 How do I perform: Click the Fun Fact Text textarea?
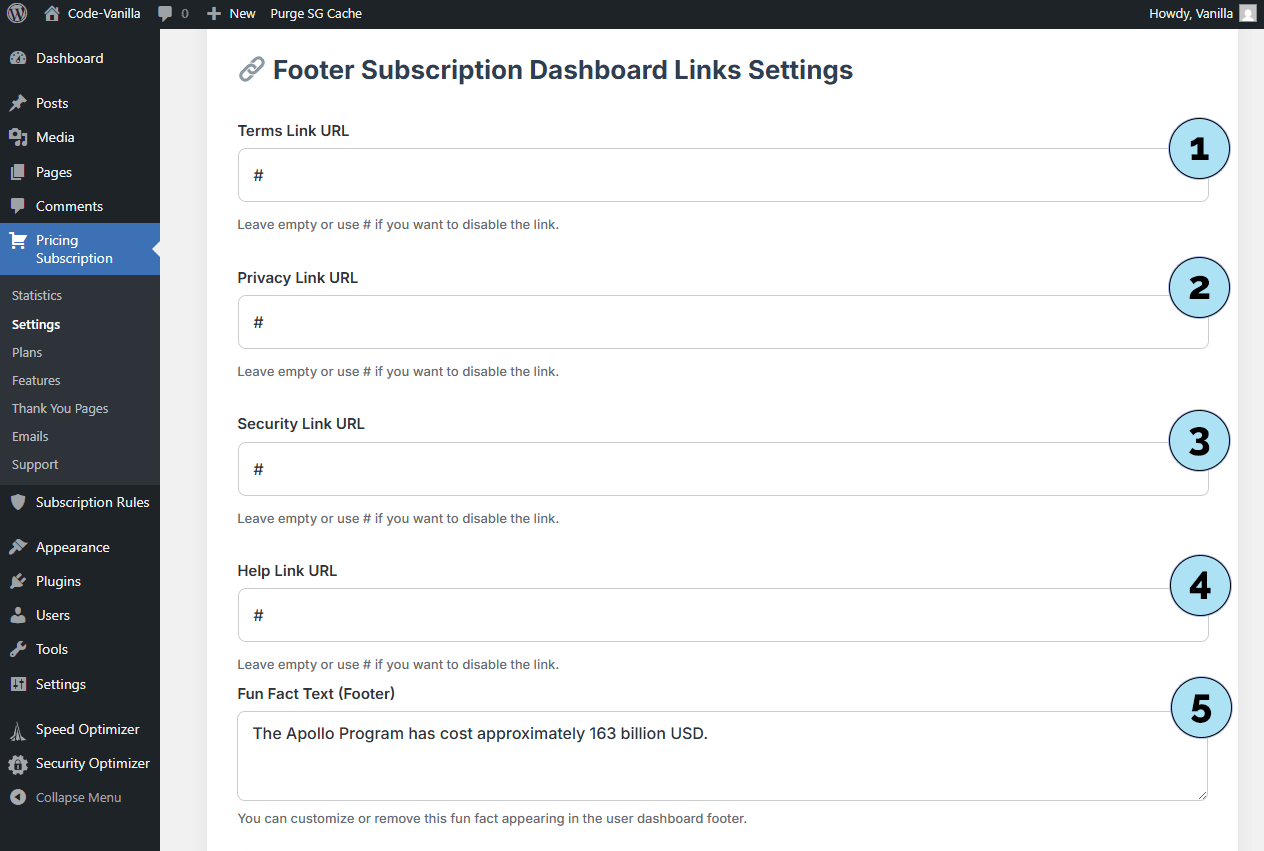coord(700,756)
